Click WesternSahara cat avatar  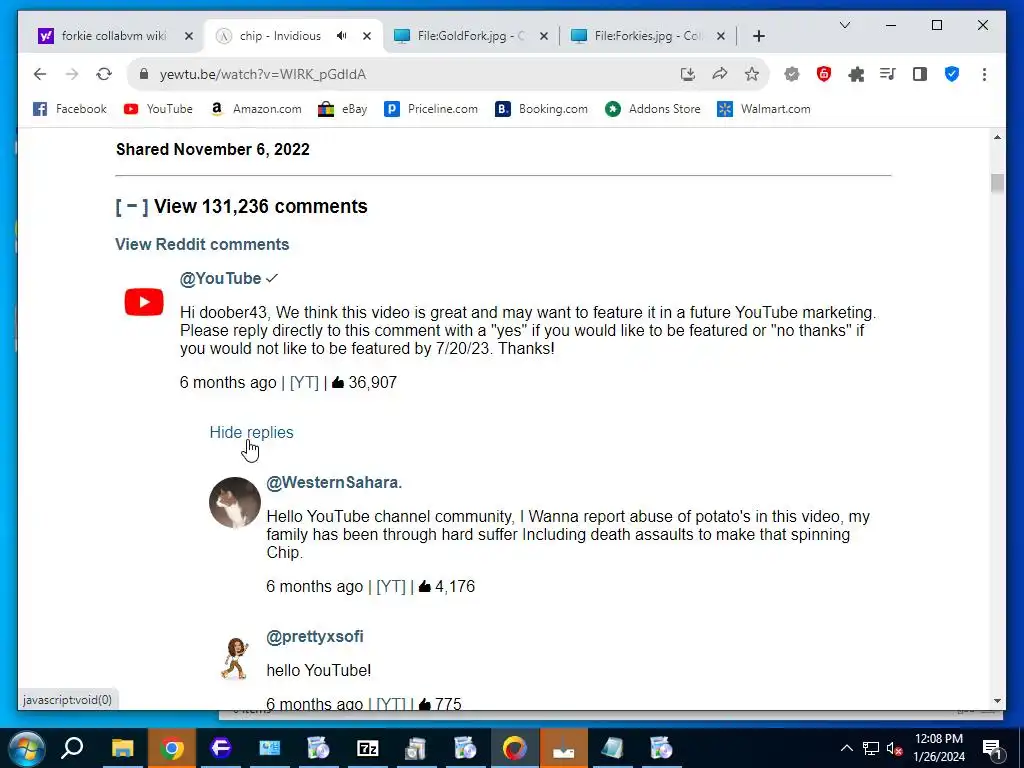235,502
